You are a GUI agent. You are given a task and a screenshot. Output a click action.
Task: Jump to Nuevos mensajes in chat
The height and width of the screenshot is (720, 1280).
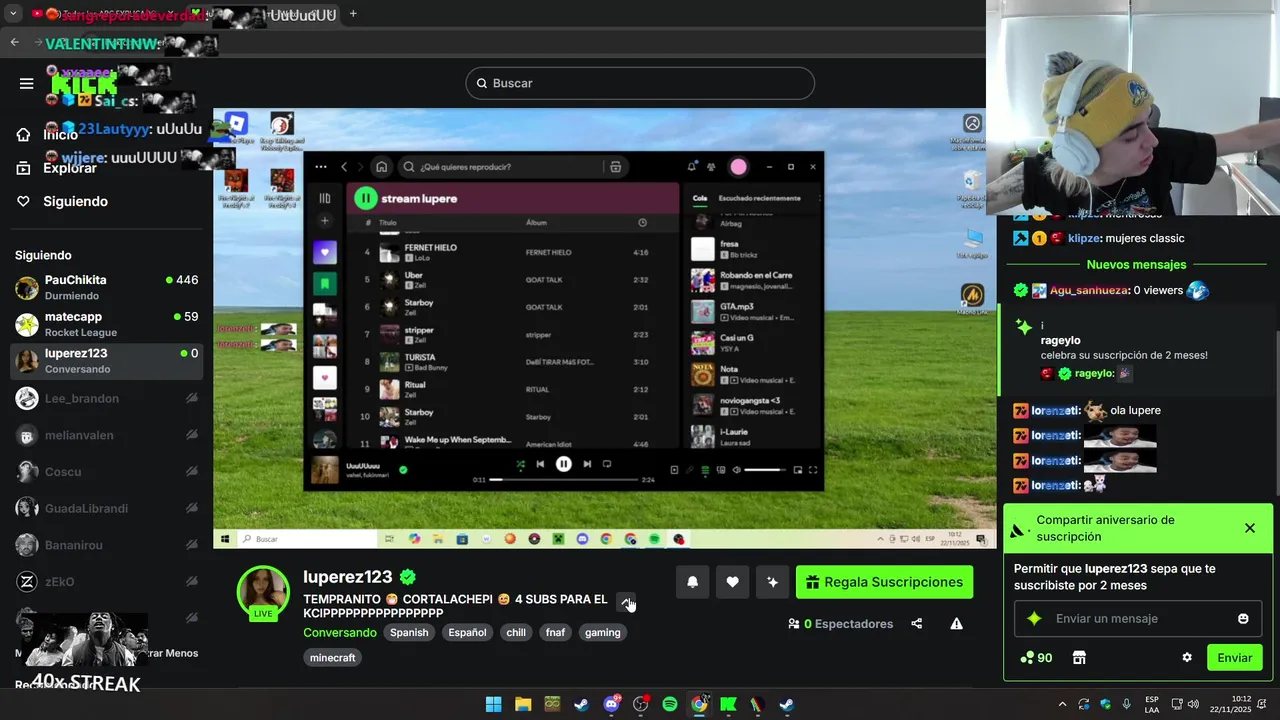(1137, 265)
